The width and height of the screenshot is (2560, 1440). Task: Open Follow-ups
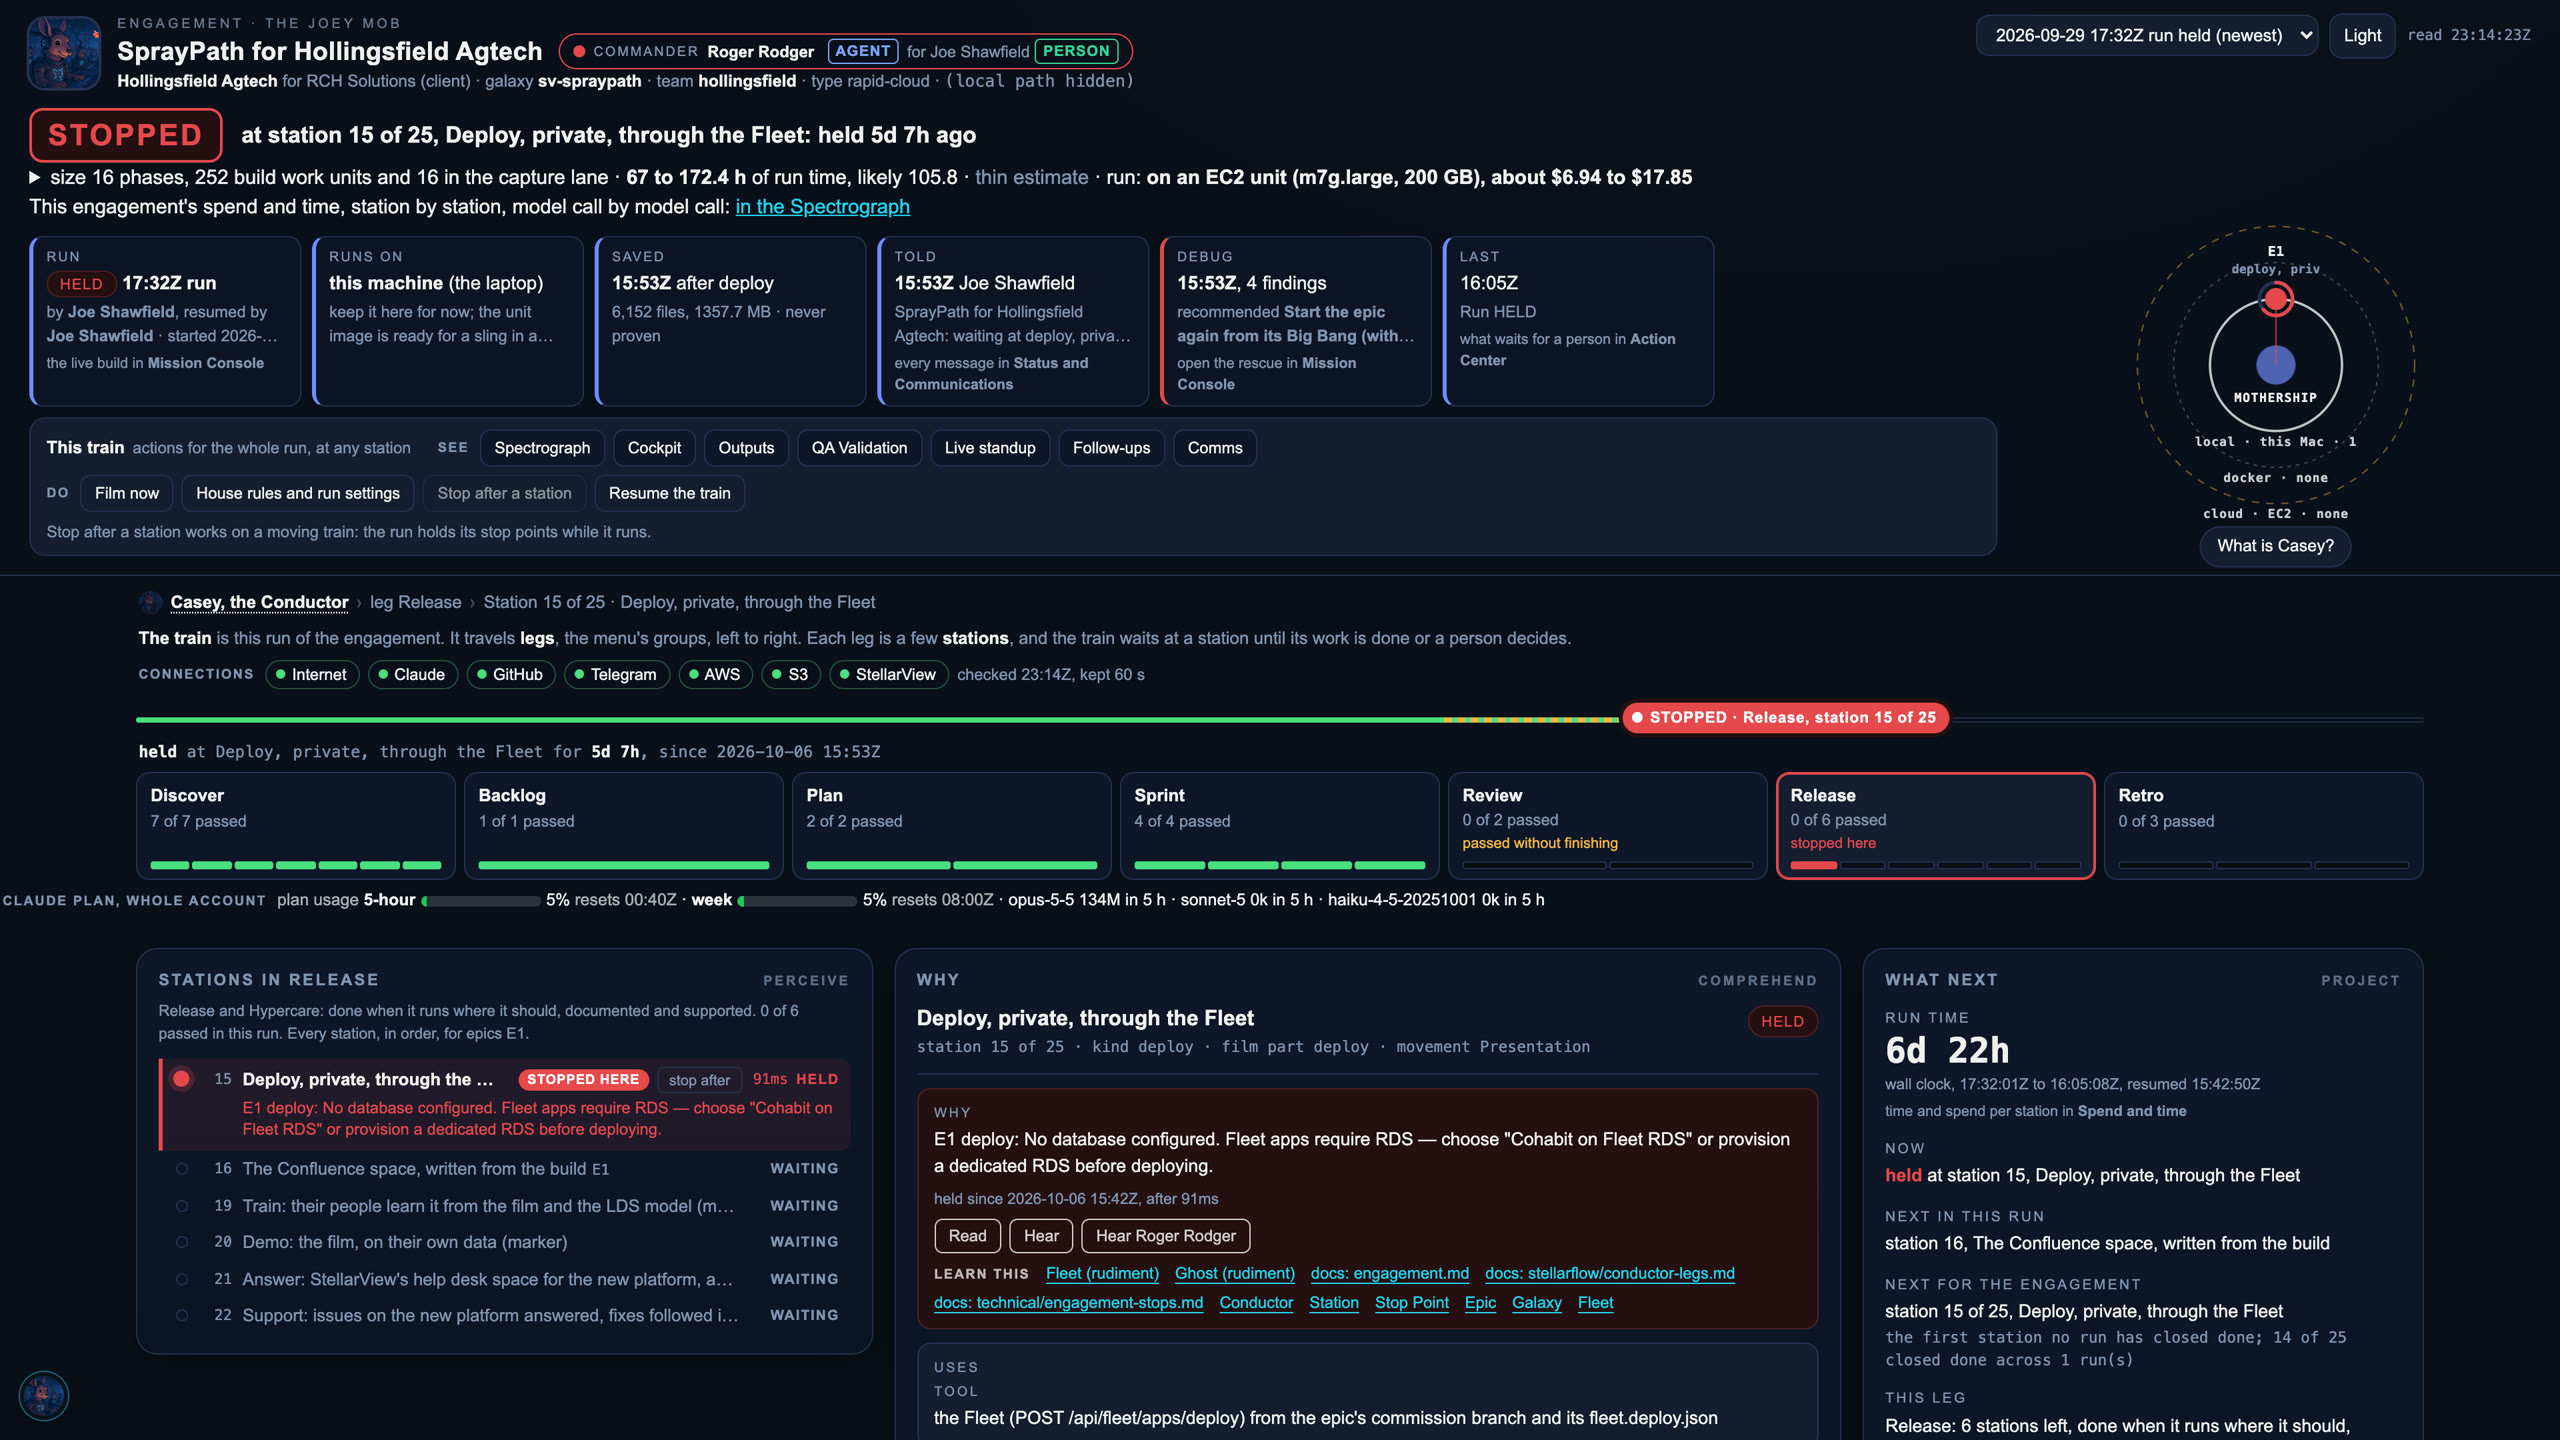click(1111, 448)
